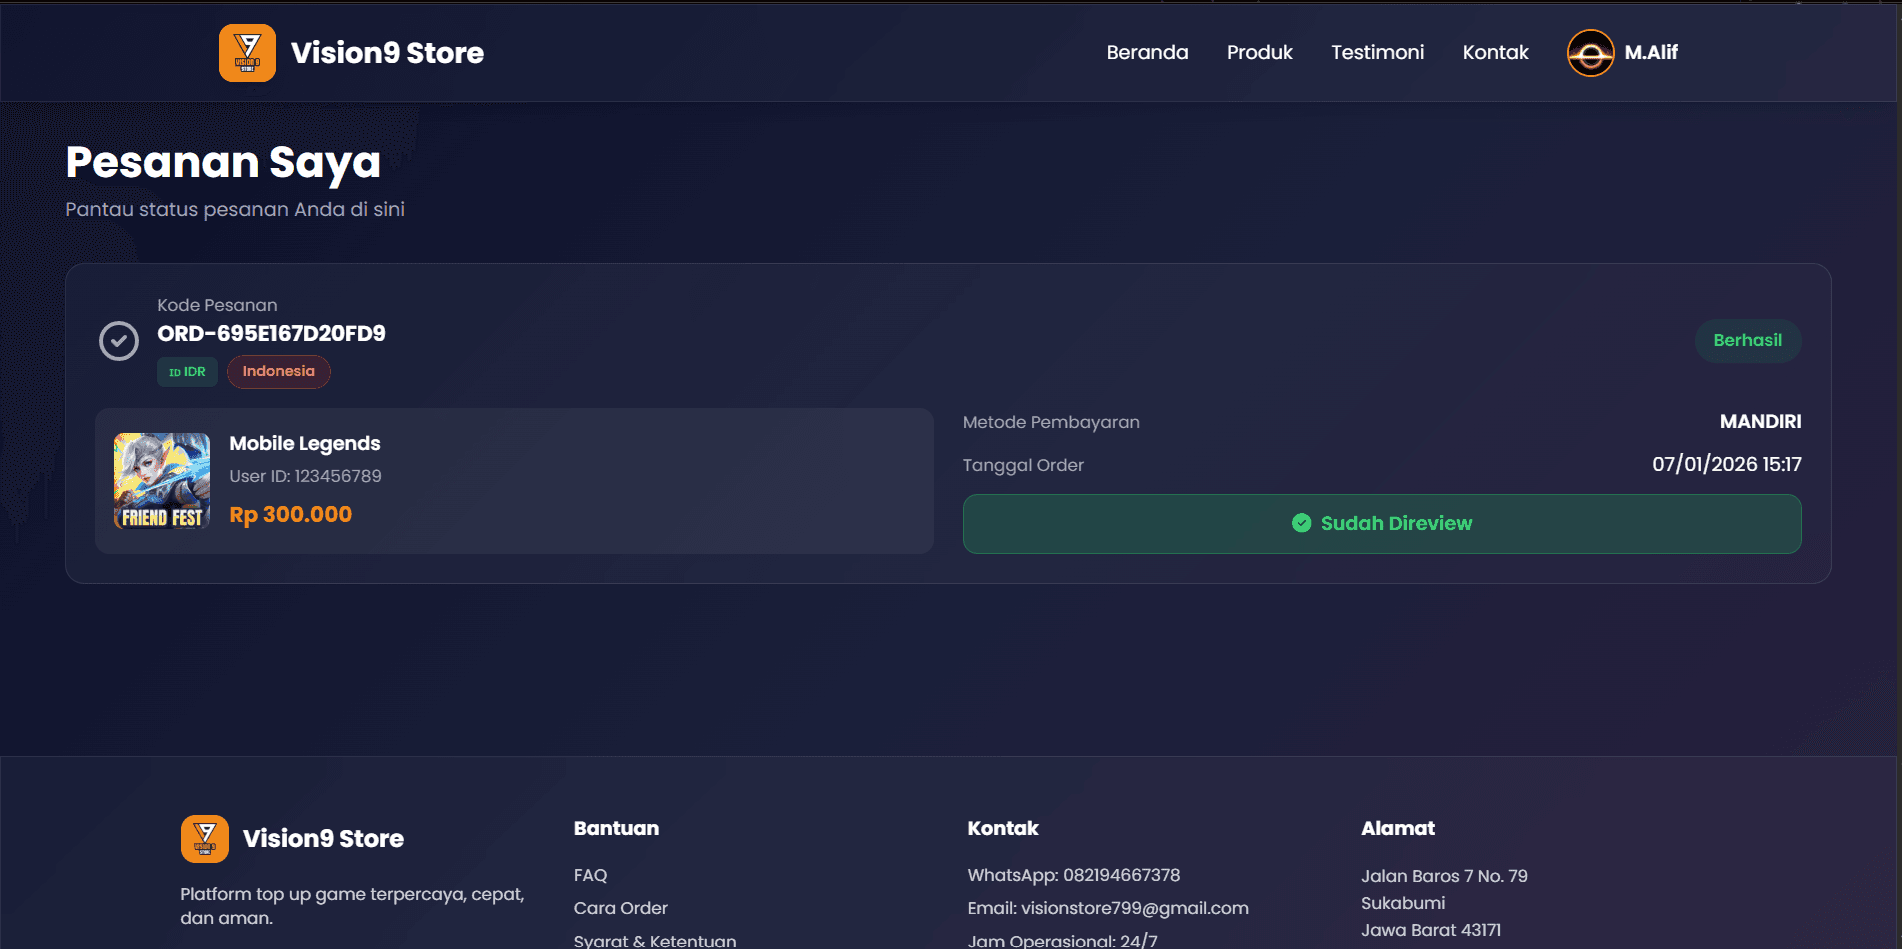The height and width of the screenshot is (949, 1902).
Task: Click the MANDIRI payment method value
Action: pos(1760,422)
